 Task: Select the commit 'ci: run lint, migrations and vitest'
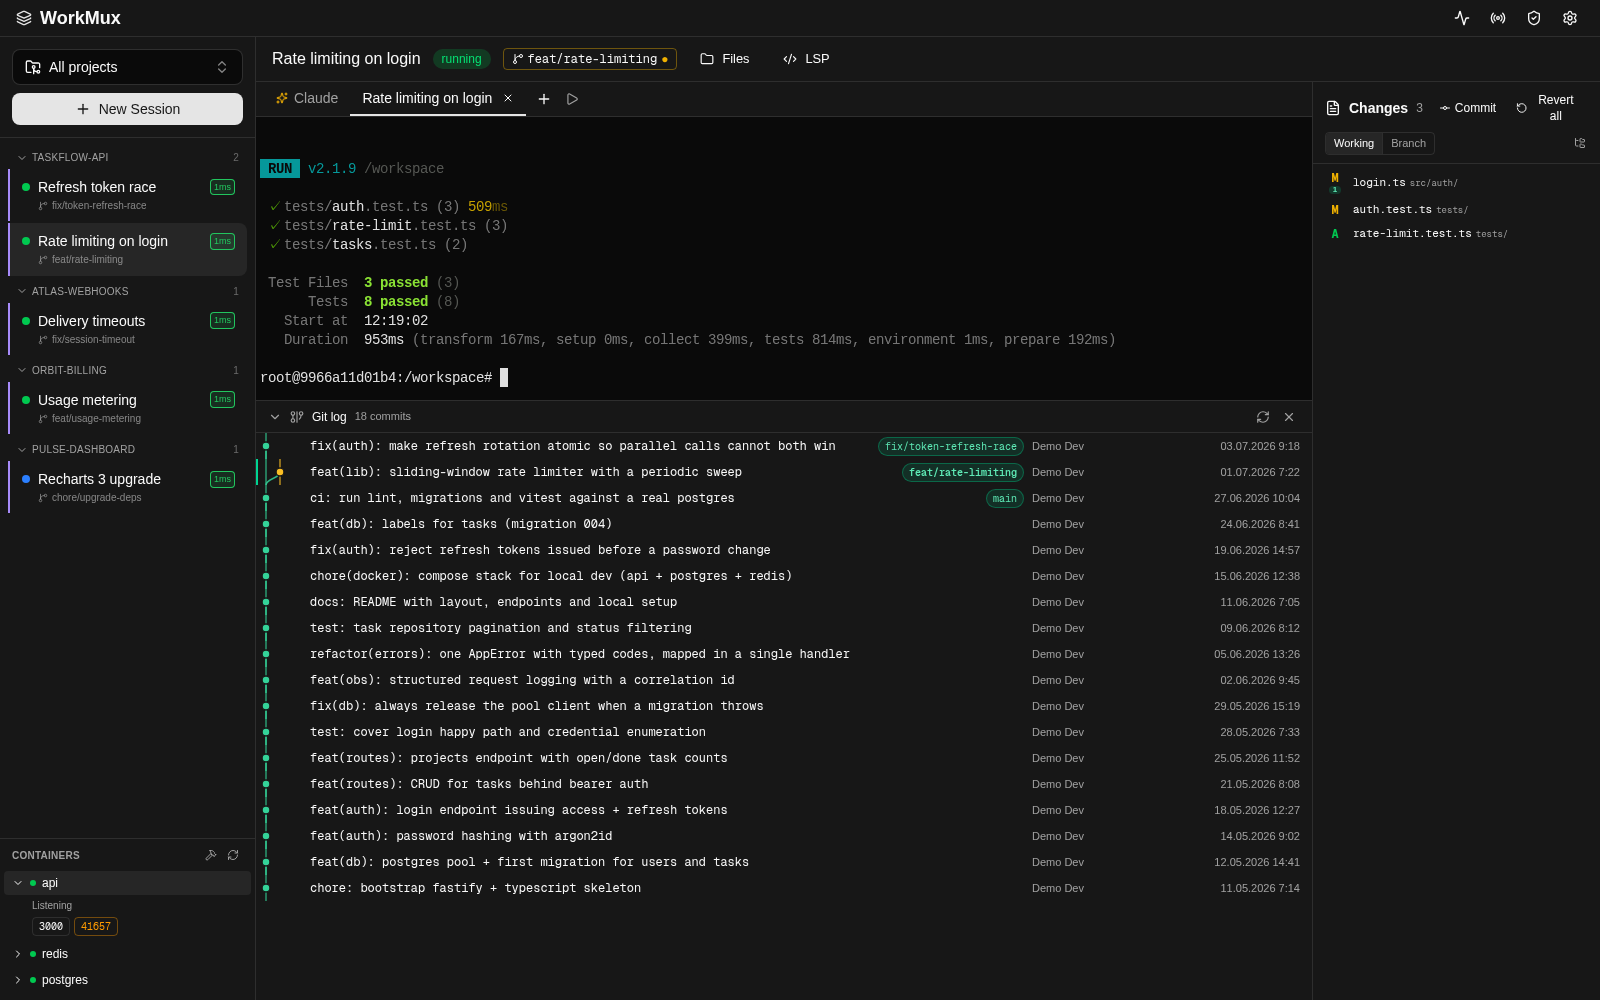[784, 498]
